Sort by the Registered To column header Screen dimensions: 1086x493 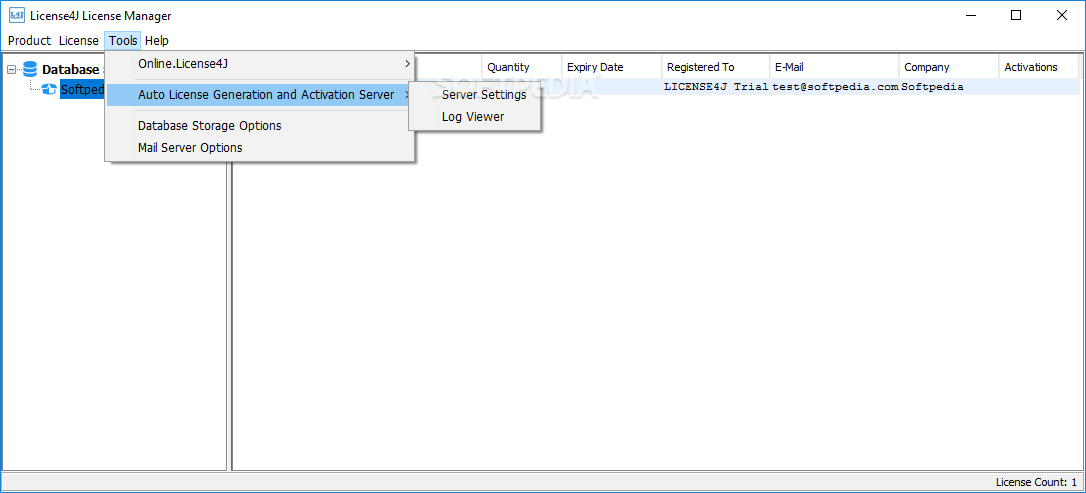[x=715, y=67]
